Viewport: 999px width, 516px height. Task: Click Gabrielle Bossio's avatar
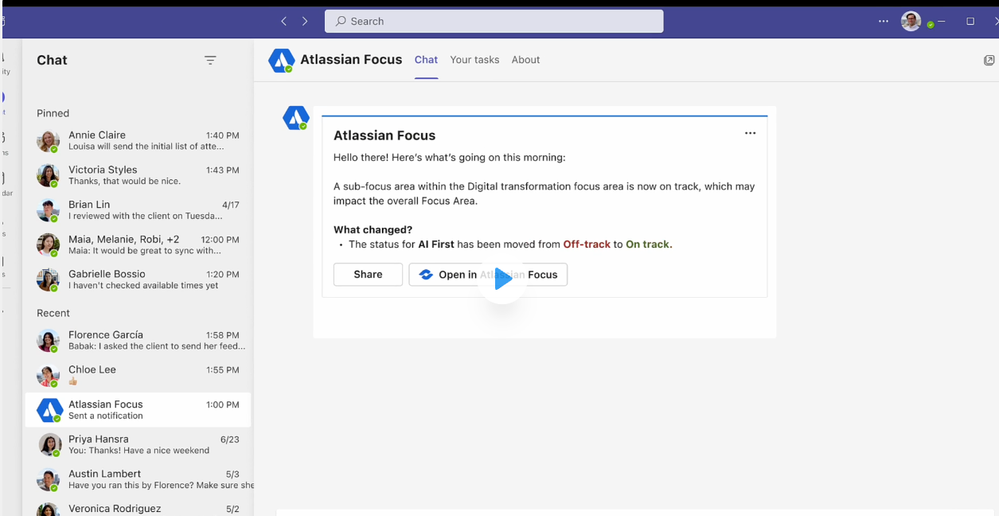[x=48, y=280]
